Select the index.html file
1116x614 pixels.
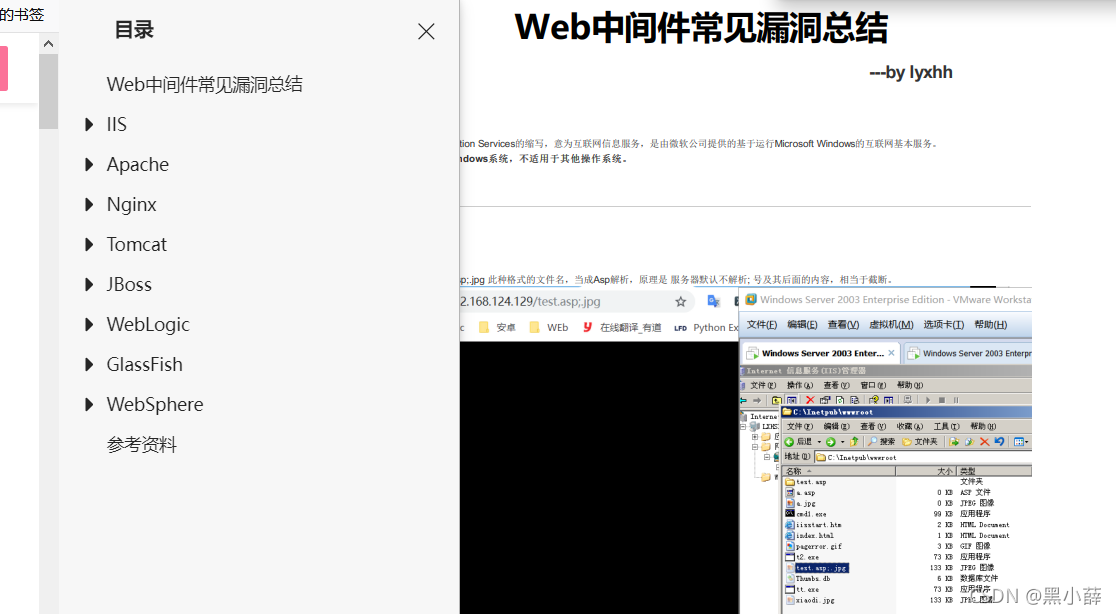810,535
